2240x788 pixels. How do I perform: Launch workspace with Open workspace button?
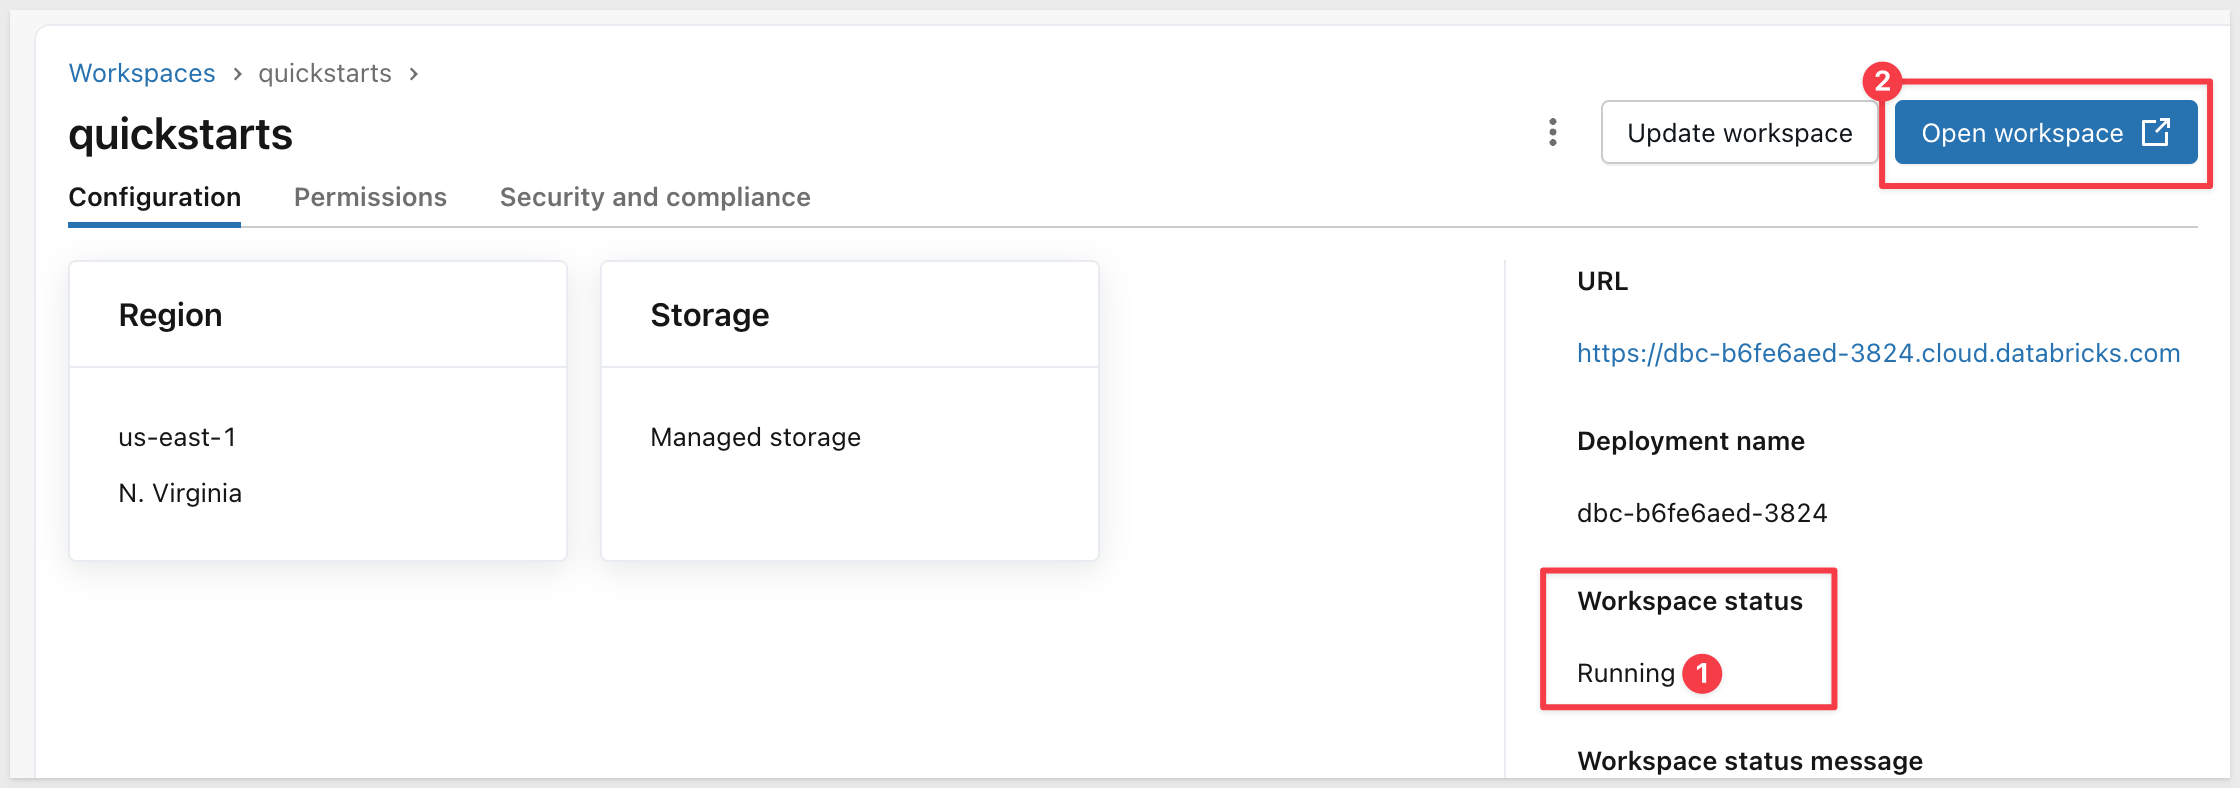coord(2022,133)
